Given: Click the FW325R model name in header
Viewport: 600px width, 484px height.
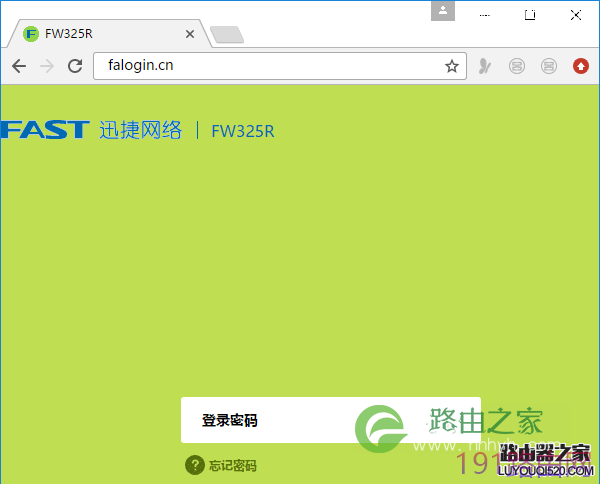Looking at the screenshot, I should click(243, 131).
